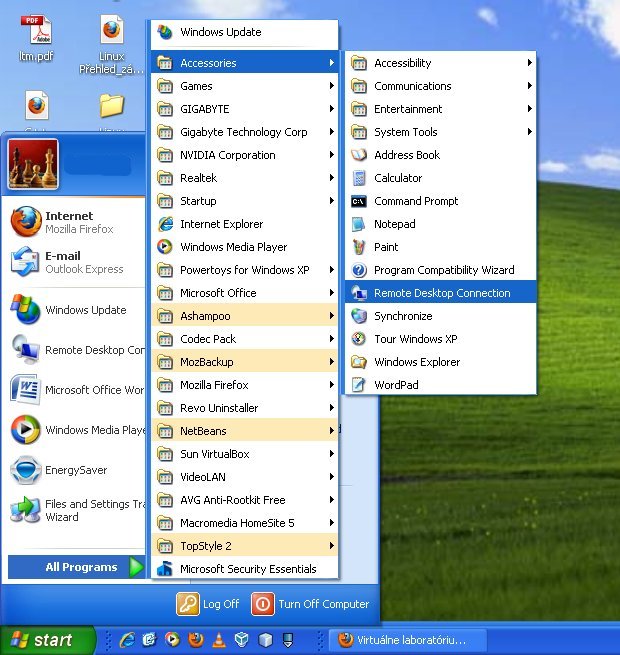The height and width of the screenshot is (655, 620).
Task: Click Firefox quick launch icon
Action: (x=196, y=640)
